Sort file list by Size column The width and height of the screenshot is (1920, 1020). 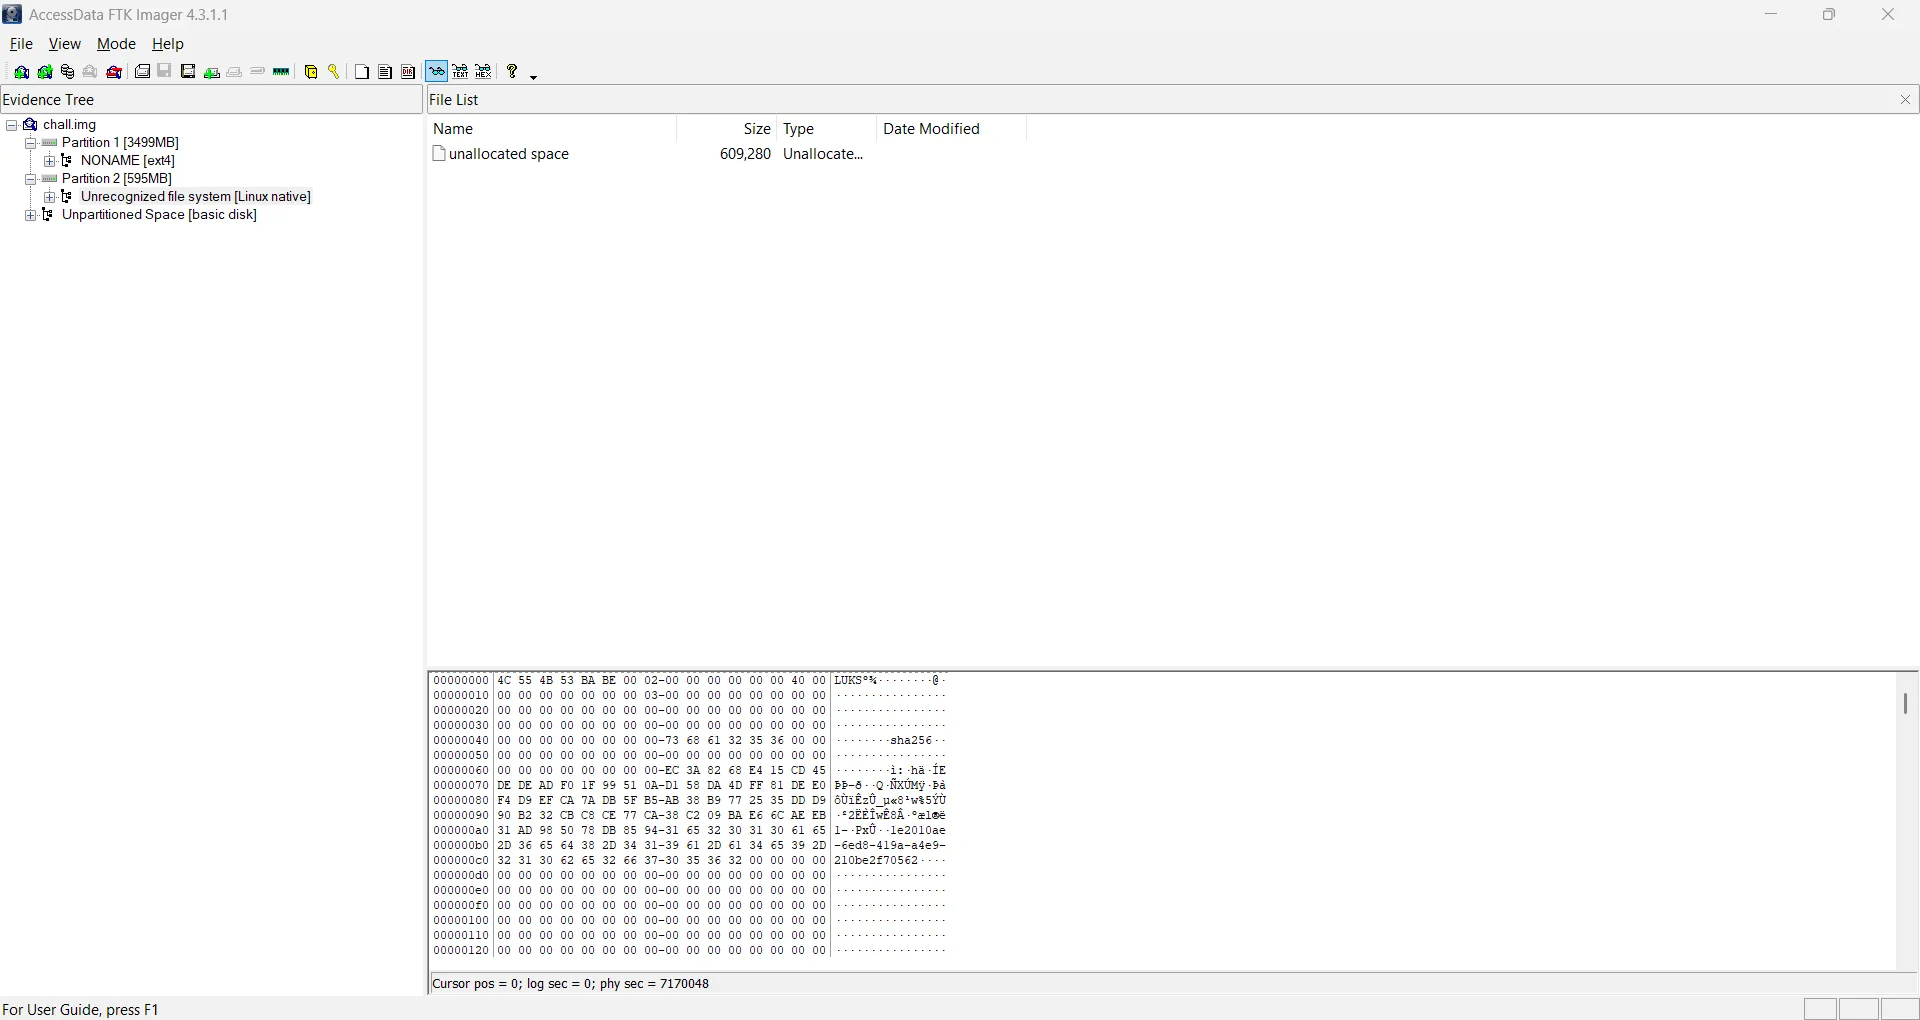pos(727,129)
